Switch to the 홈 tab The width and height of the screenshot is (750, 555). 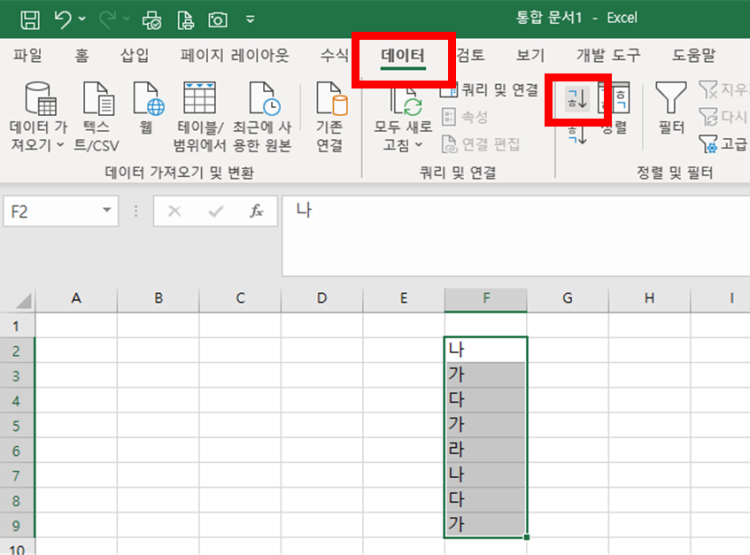(x=82, y=56)
